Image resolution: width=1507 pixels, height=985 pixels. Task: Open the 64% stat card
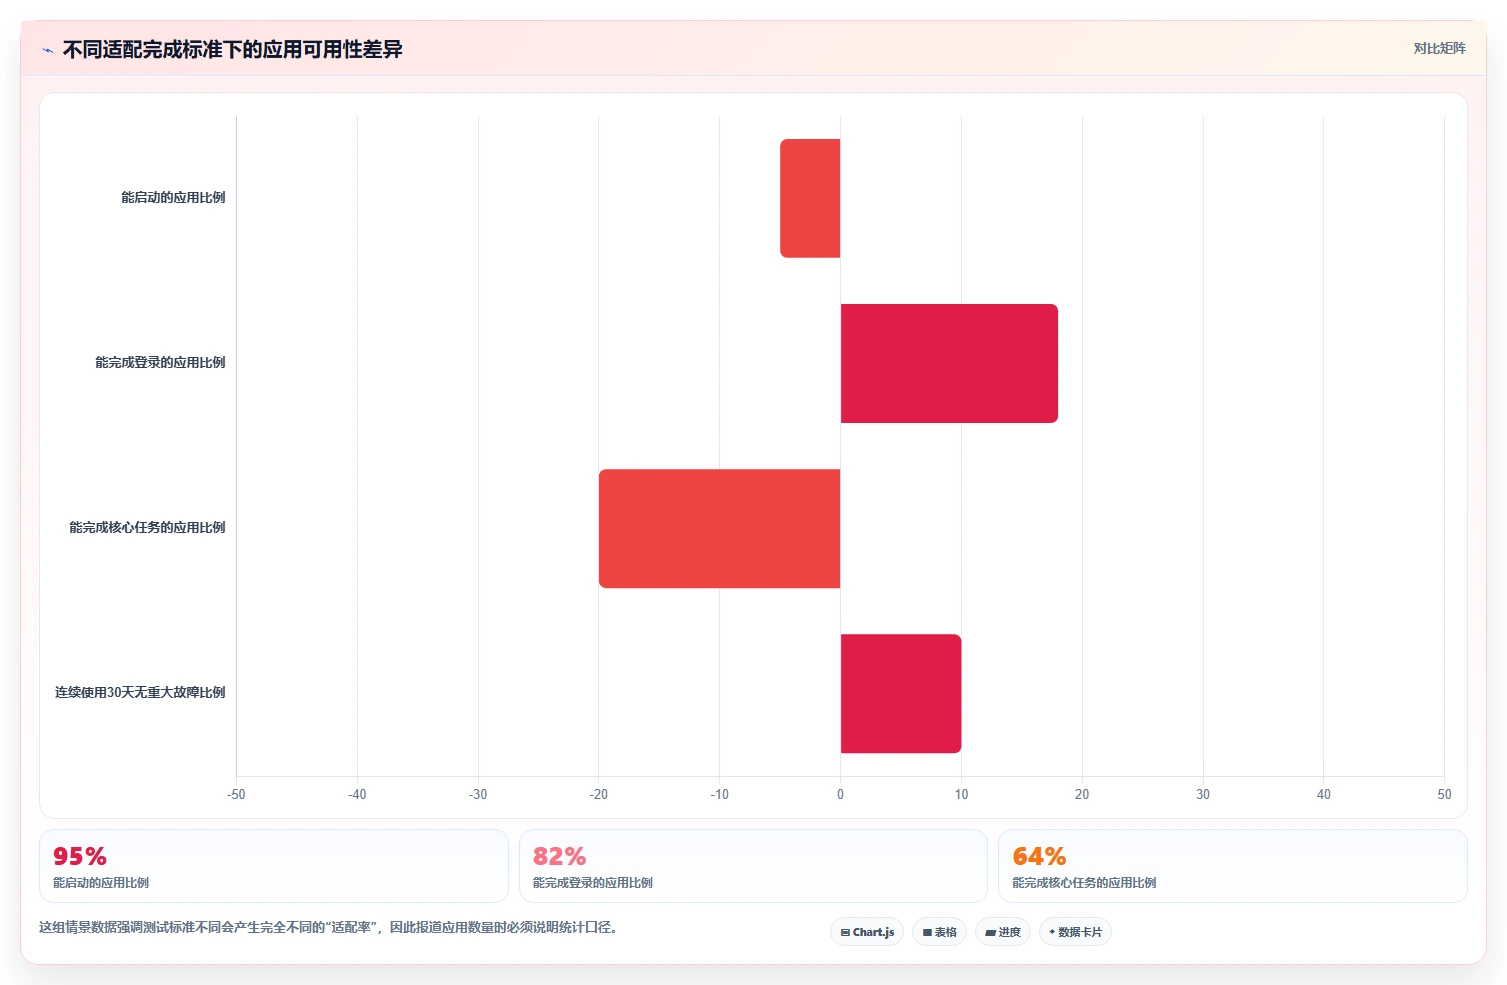(x=1232, y=866)
